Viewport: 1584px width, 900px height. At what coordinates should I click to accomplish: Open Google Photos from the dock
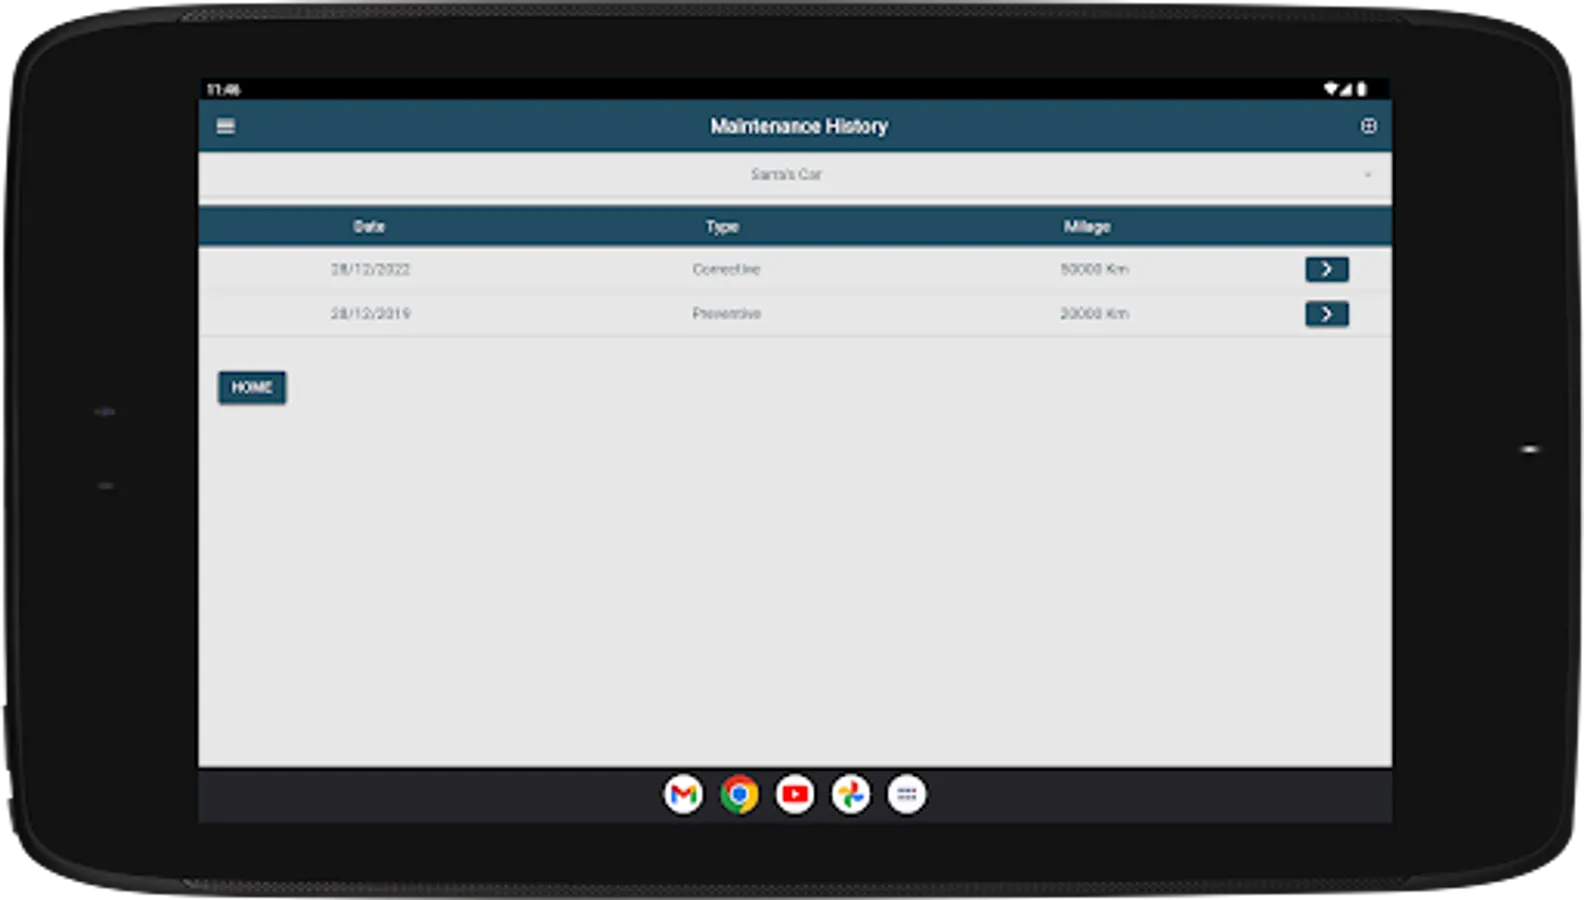[851, 795]
